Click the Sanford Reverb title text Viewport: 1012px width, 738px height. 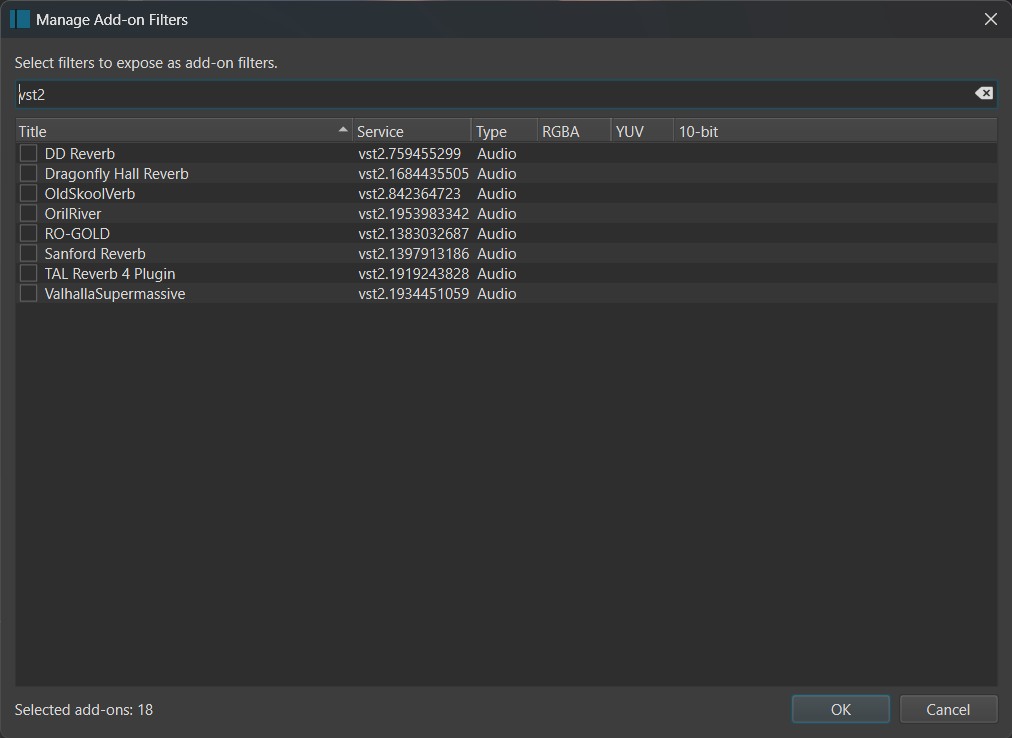[x=95, y=254]
